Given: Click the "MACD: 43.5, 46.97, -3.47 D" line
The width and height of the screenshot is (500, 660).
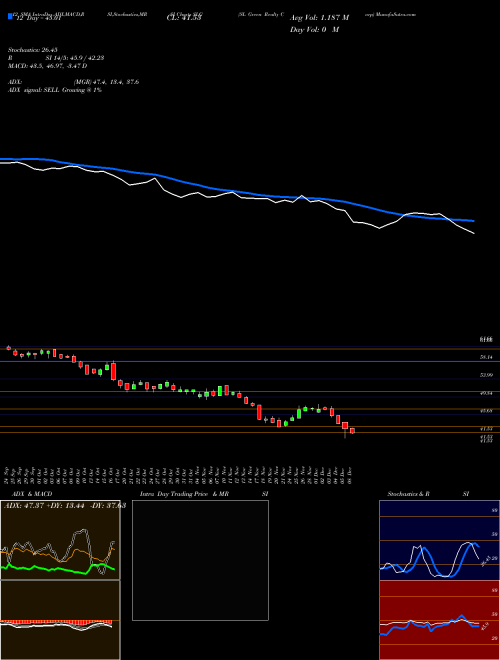Looking at the screenshot, I should [x=48, y=66].
